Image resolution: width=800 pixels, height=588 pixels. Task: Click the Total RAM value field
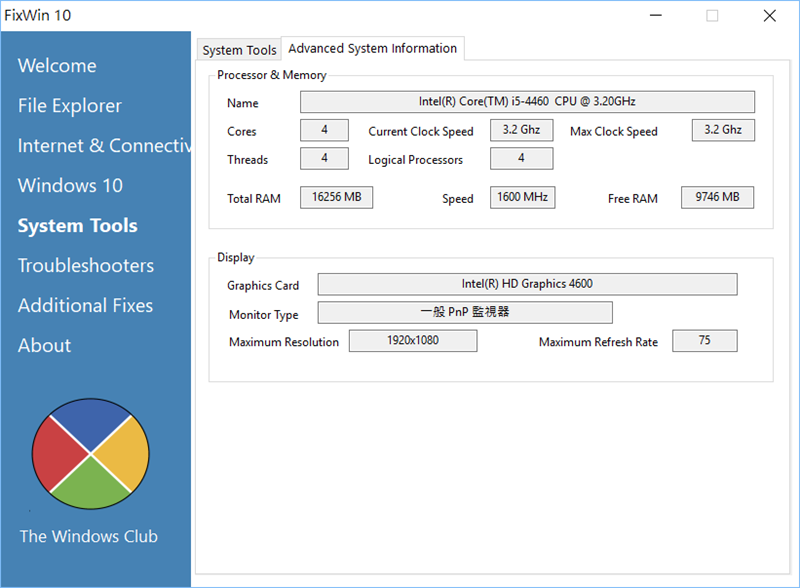tap(336, 197)
